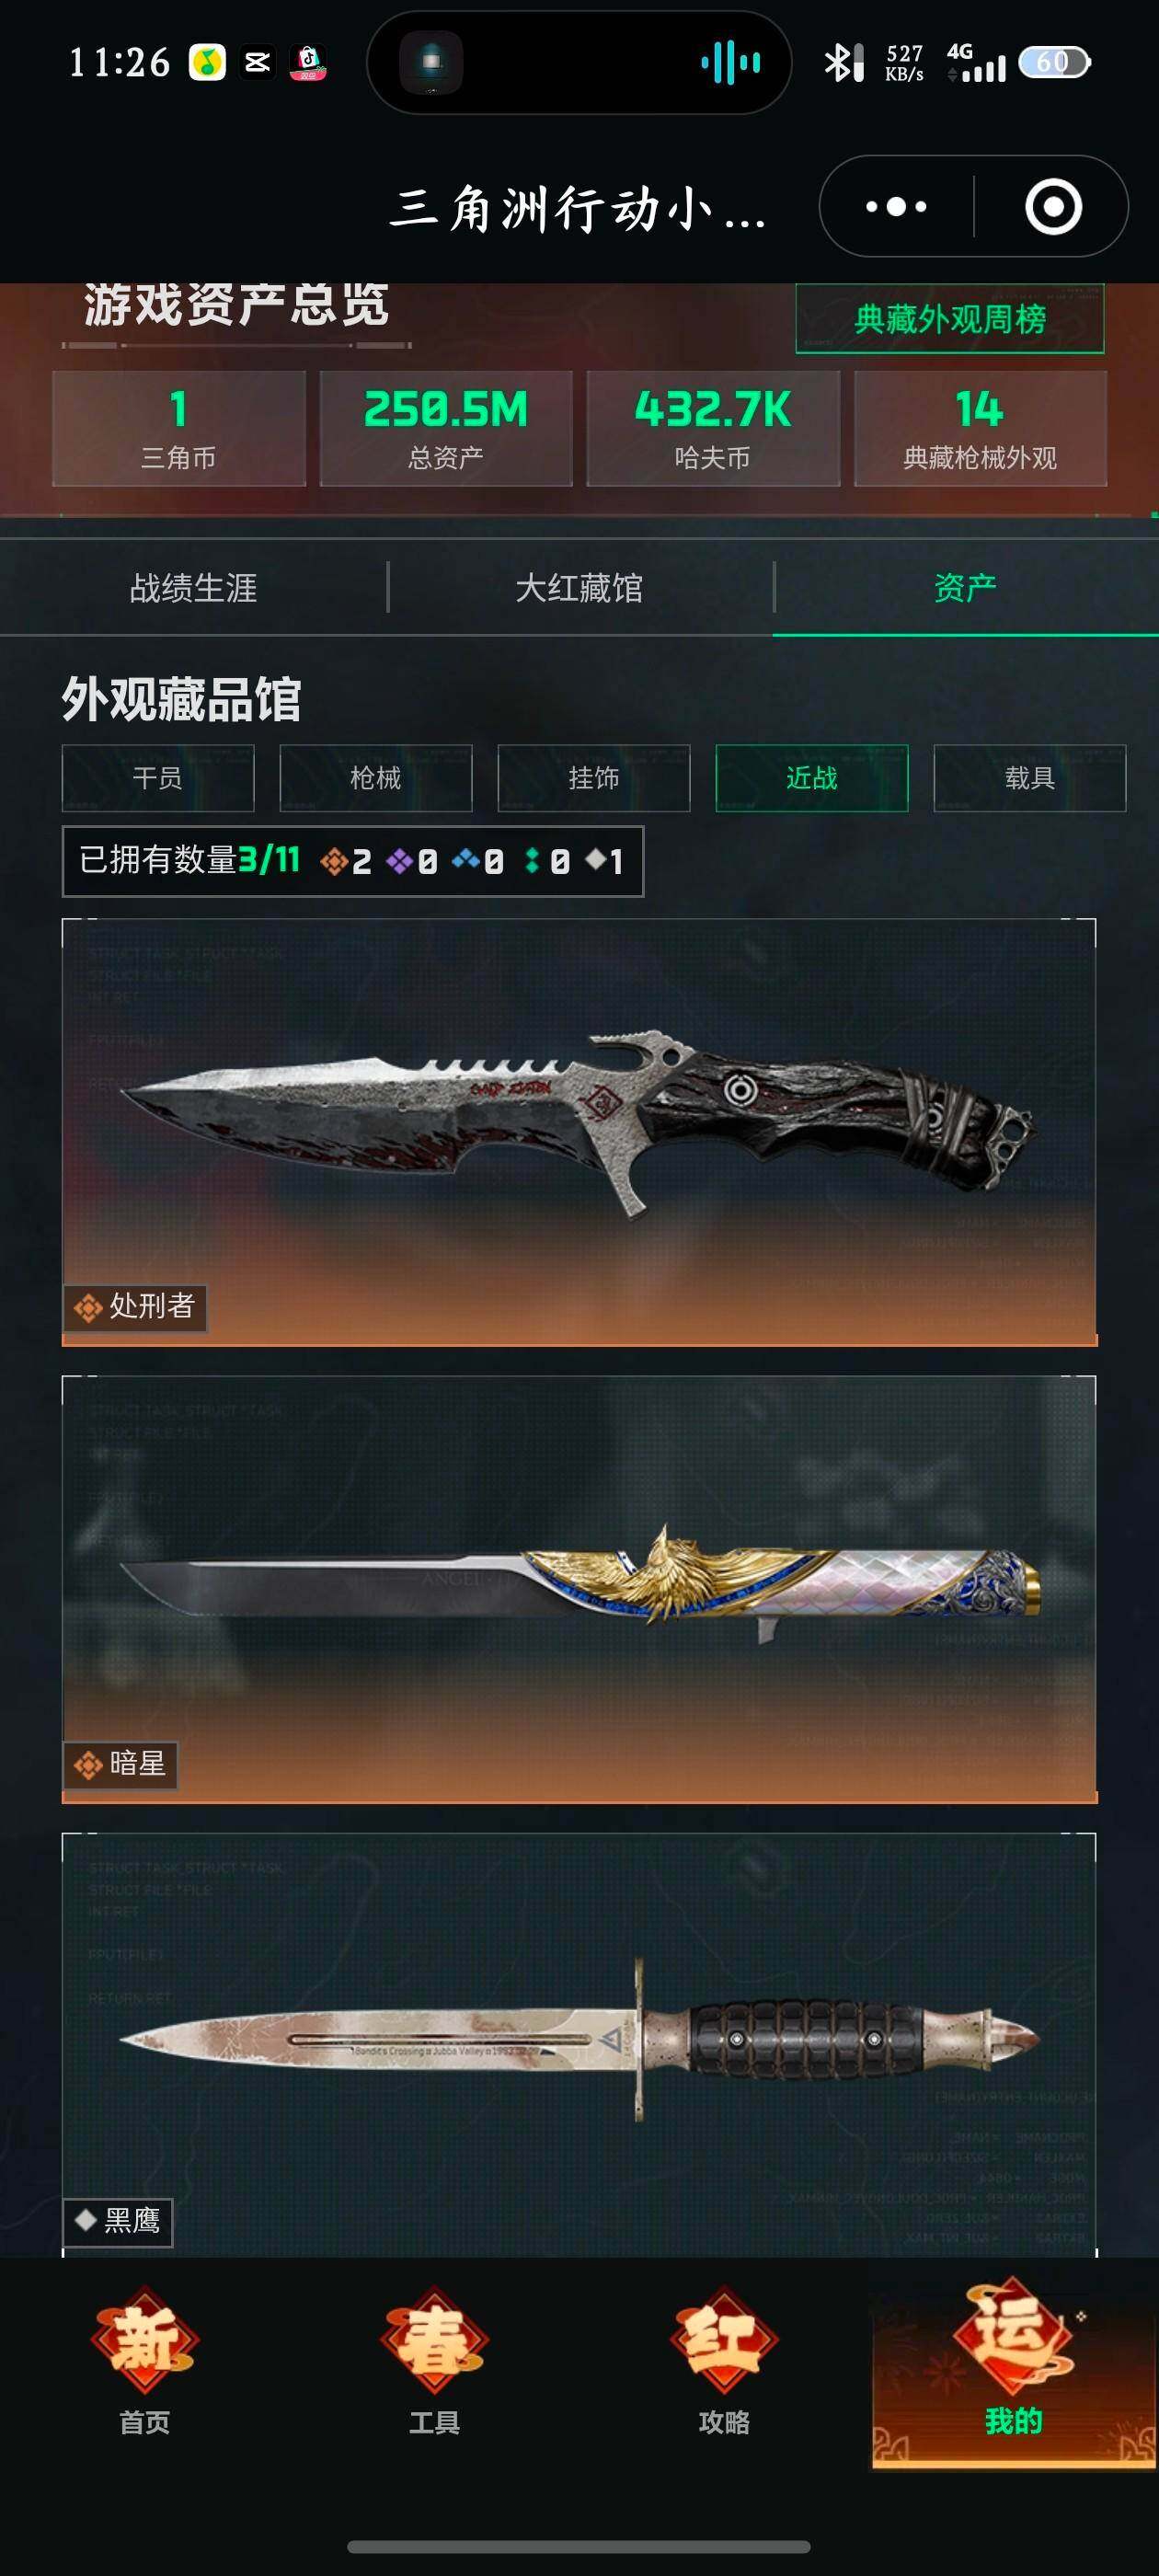Image resolution: width=1159 pixels, height=2576 pixels.
Task: Switch to the 战绩生涯 tab
Action: point(193,587)
